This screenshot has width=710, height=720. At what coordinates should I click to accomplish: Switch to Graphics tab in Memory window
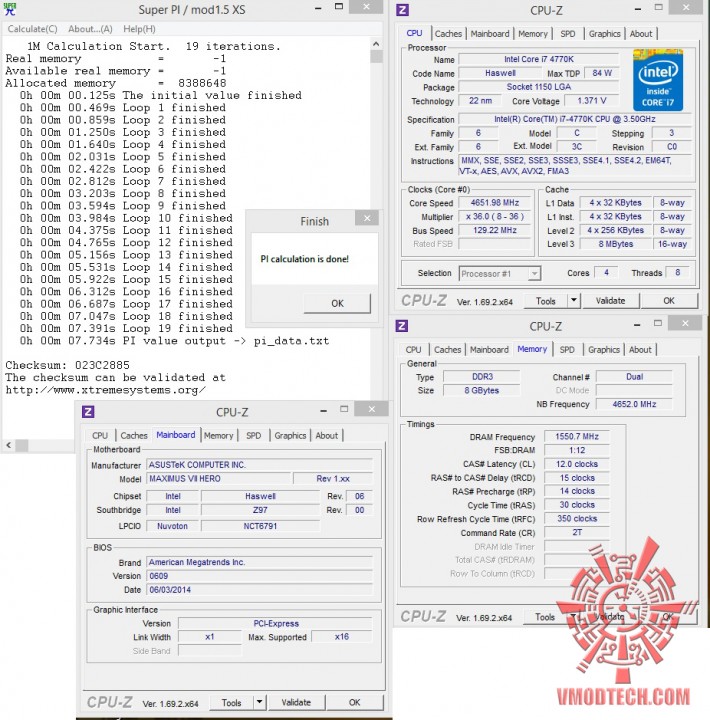click(604, 349)
